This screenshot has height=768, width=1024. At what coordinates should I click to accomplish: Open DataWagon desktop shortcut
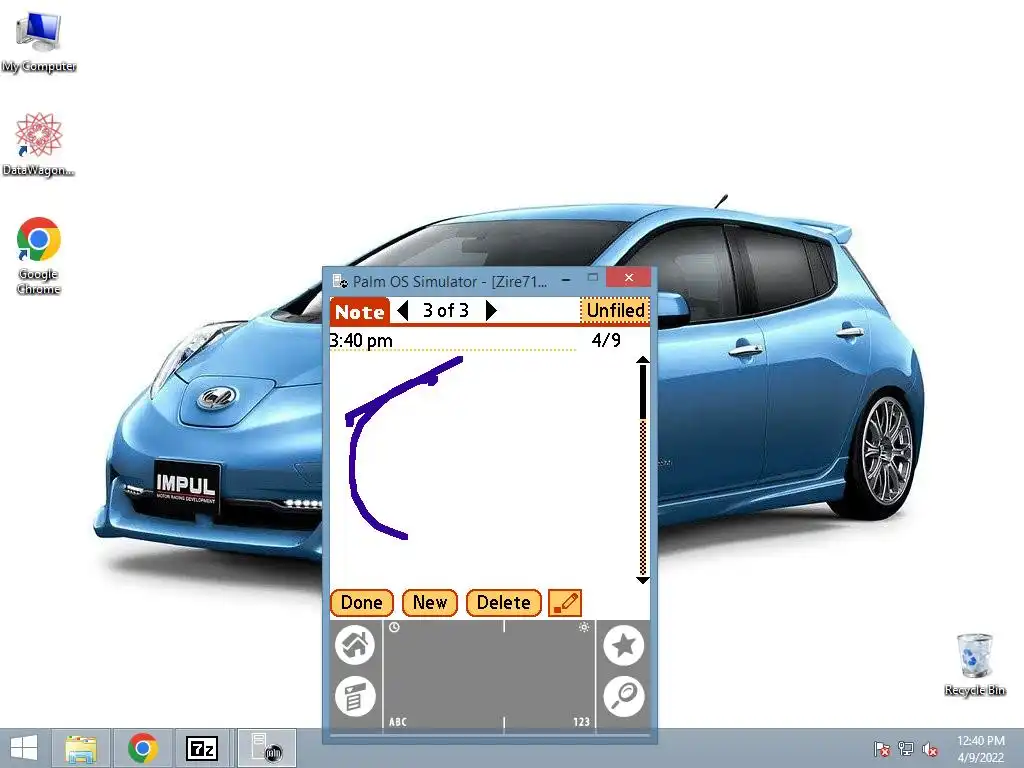click(x=39, y=144)
